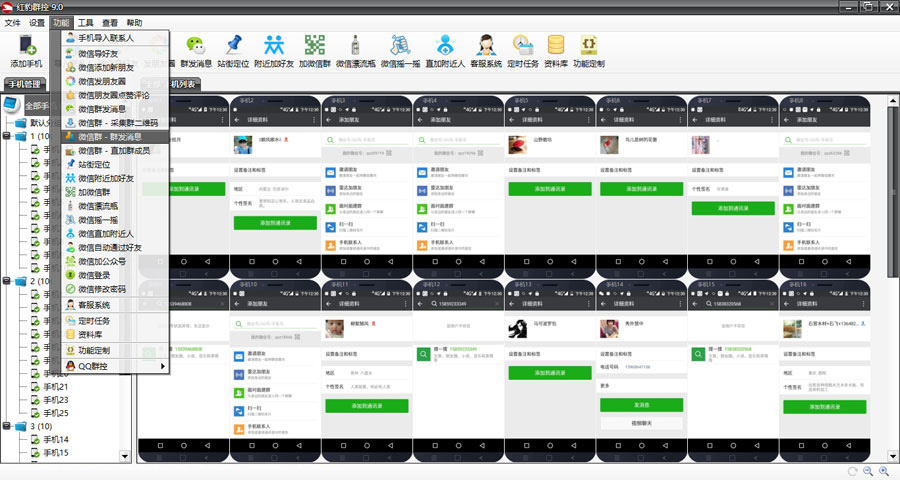Open the 工具 menu
900x480 pixels.
click(86, 23)
